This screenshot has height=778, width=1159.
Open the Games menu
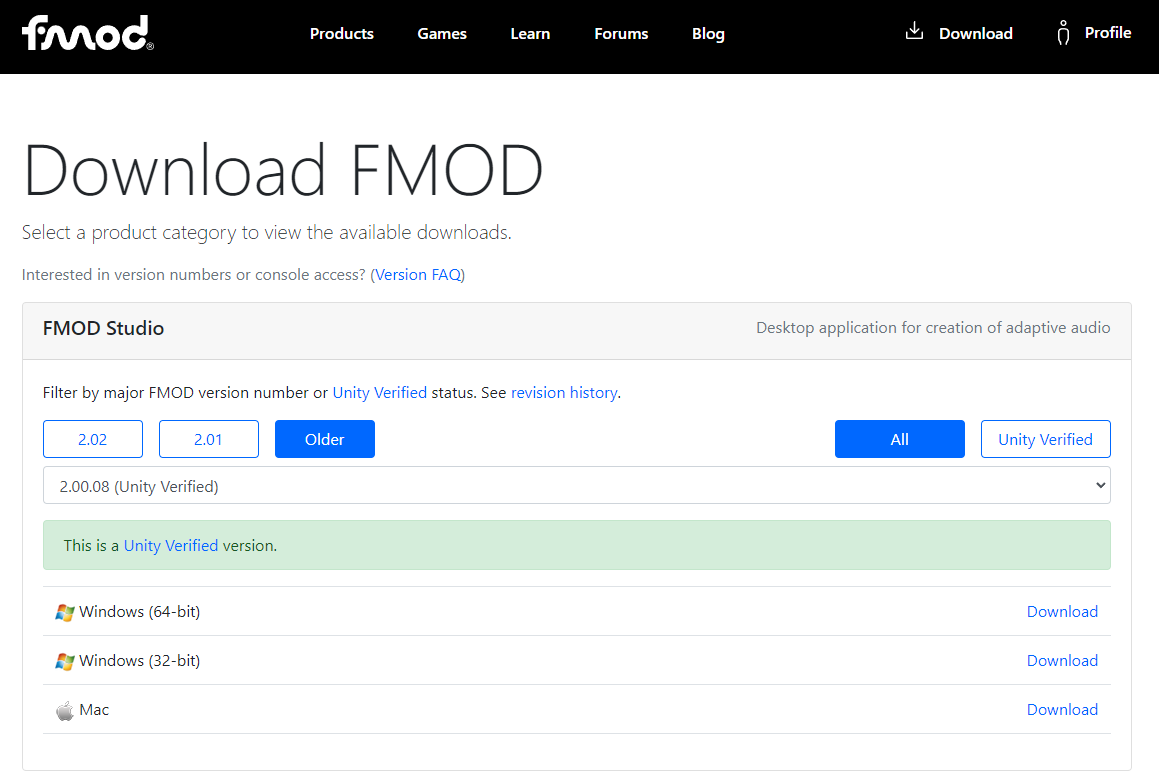(442, 33)
